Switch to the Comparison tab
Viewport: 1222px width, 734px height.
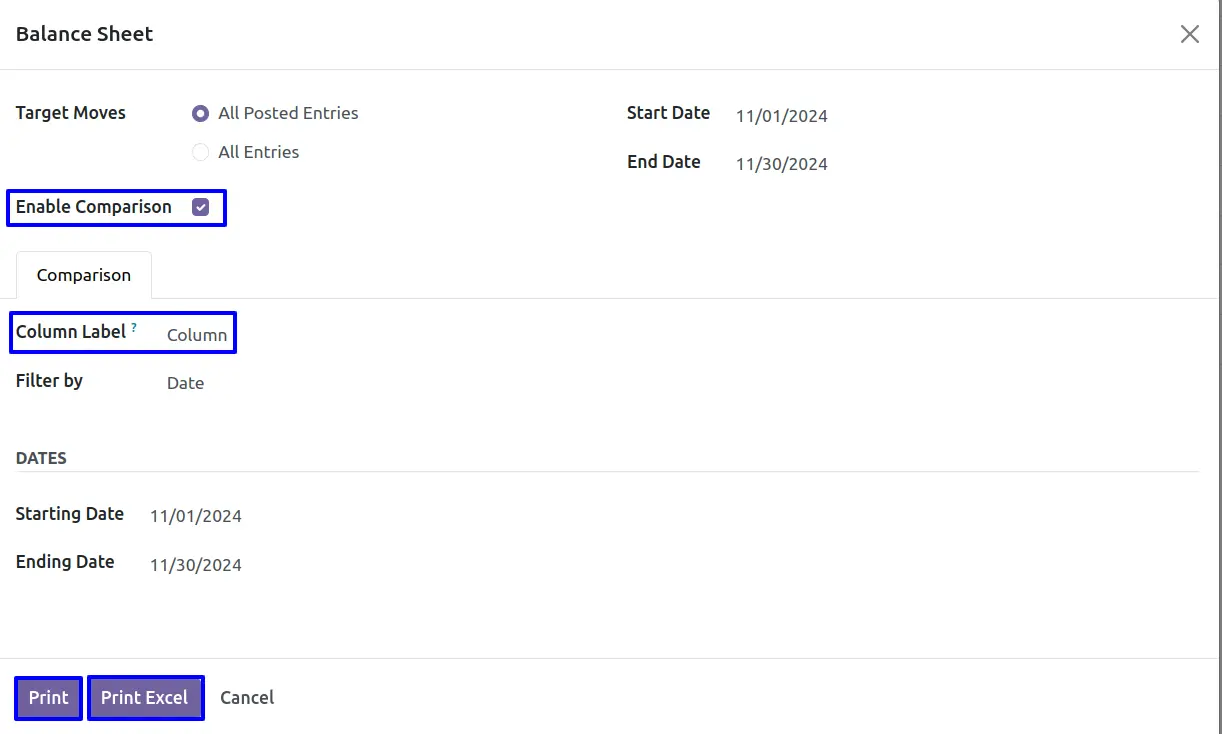tap(84, 275)
